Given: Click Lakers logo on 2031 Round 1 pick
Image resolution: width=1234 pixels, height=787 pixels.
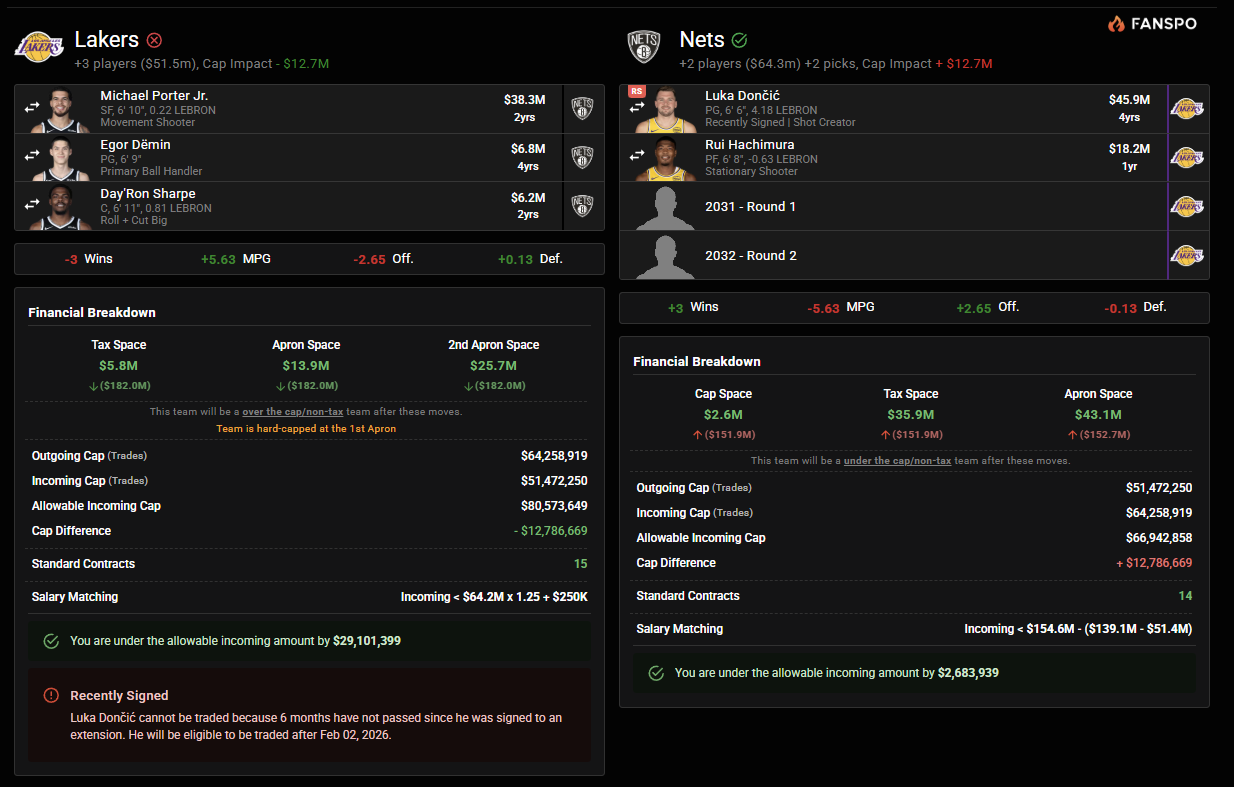Looking at the screenshot, I should (1187, 206).
